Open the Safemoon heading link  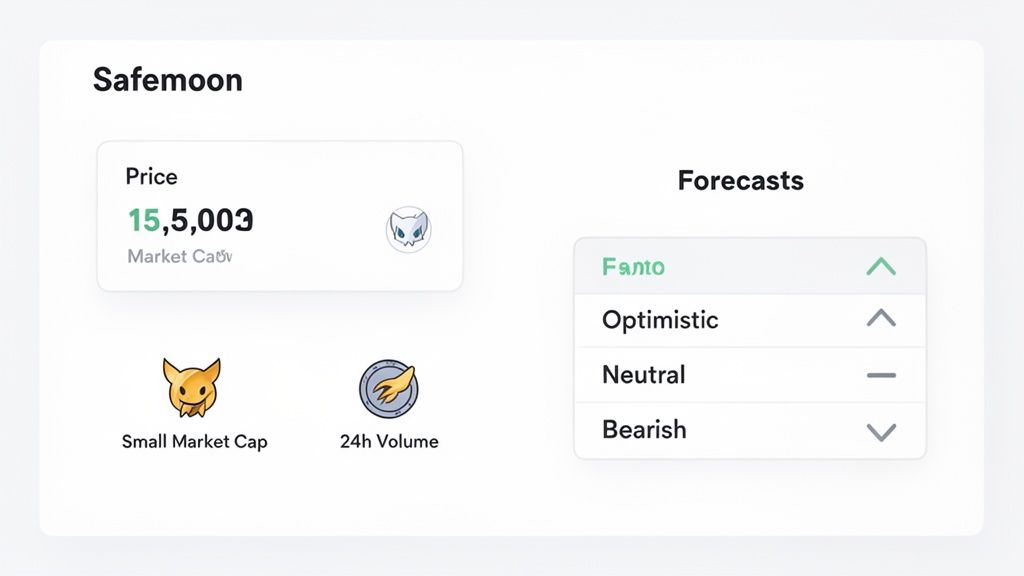click(167, 80)
